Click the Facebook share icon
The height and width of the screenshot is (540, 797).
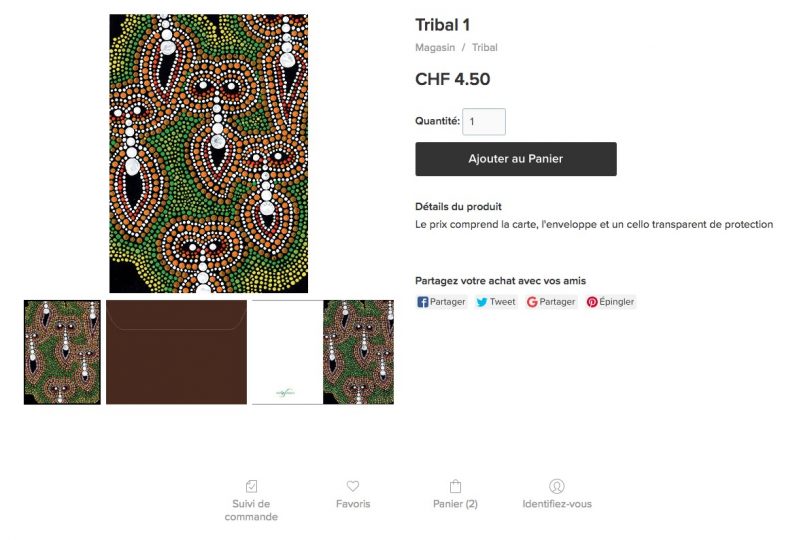(x=422, y=302)
